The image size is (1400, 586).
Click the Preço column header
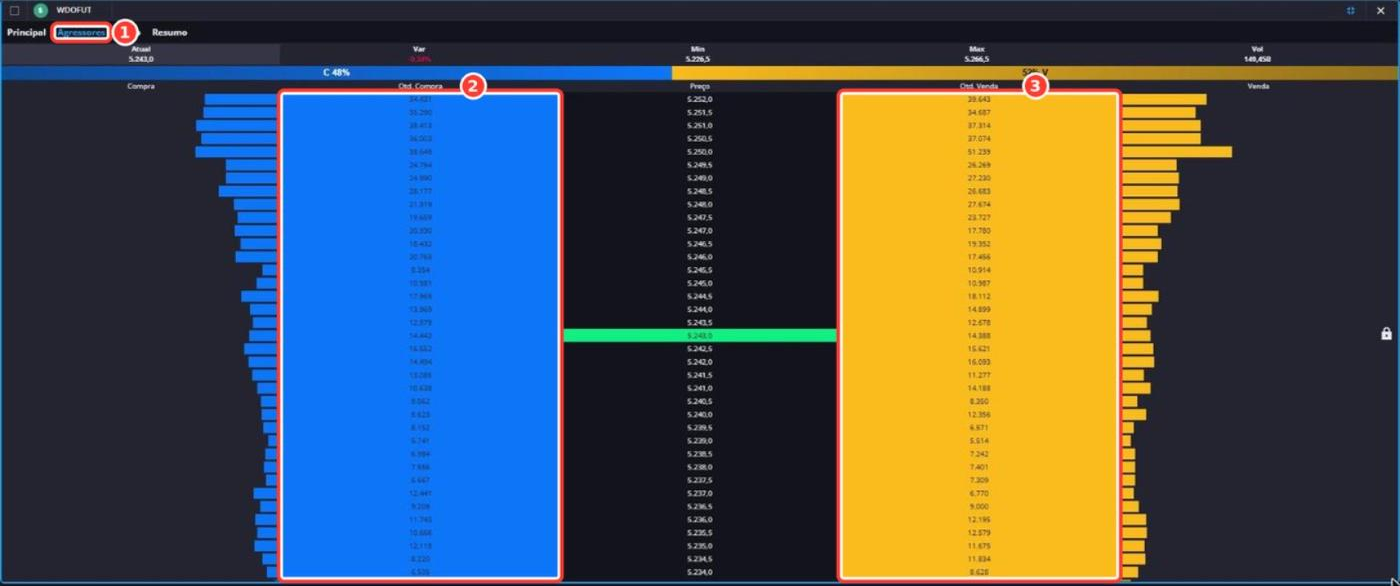coord(700,86)
